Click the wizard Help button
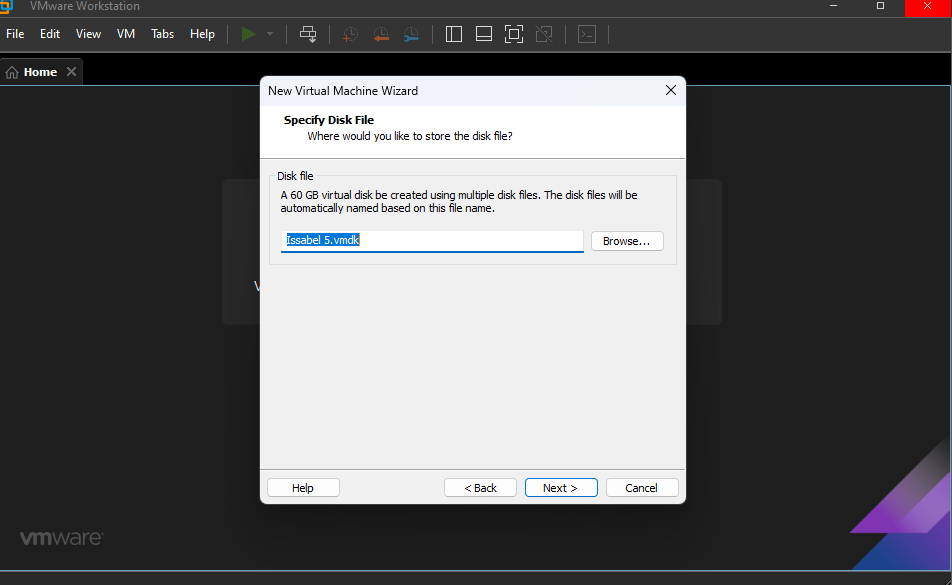Screen dimensions: 952x585 pyautogui.click(x=303, y=488)
